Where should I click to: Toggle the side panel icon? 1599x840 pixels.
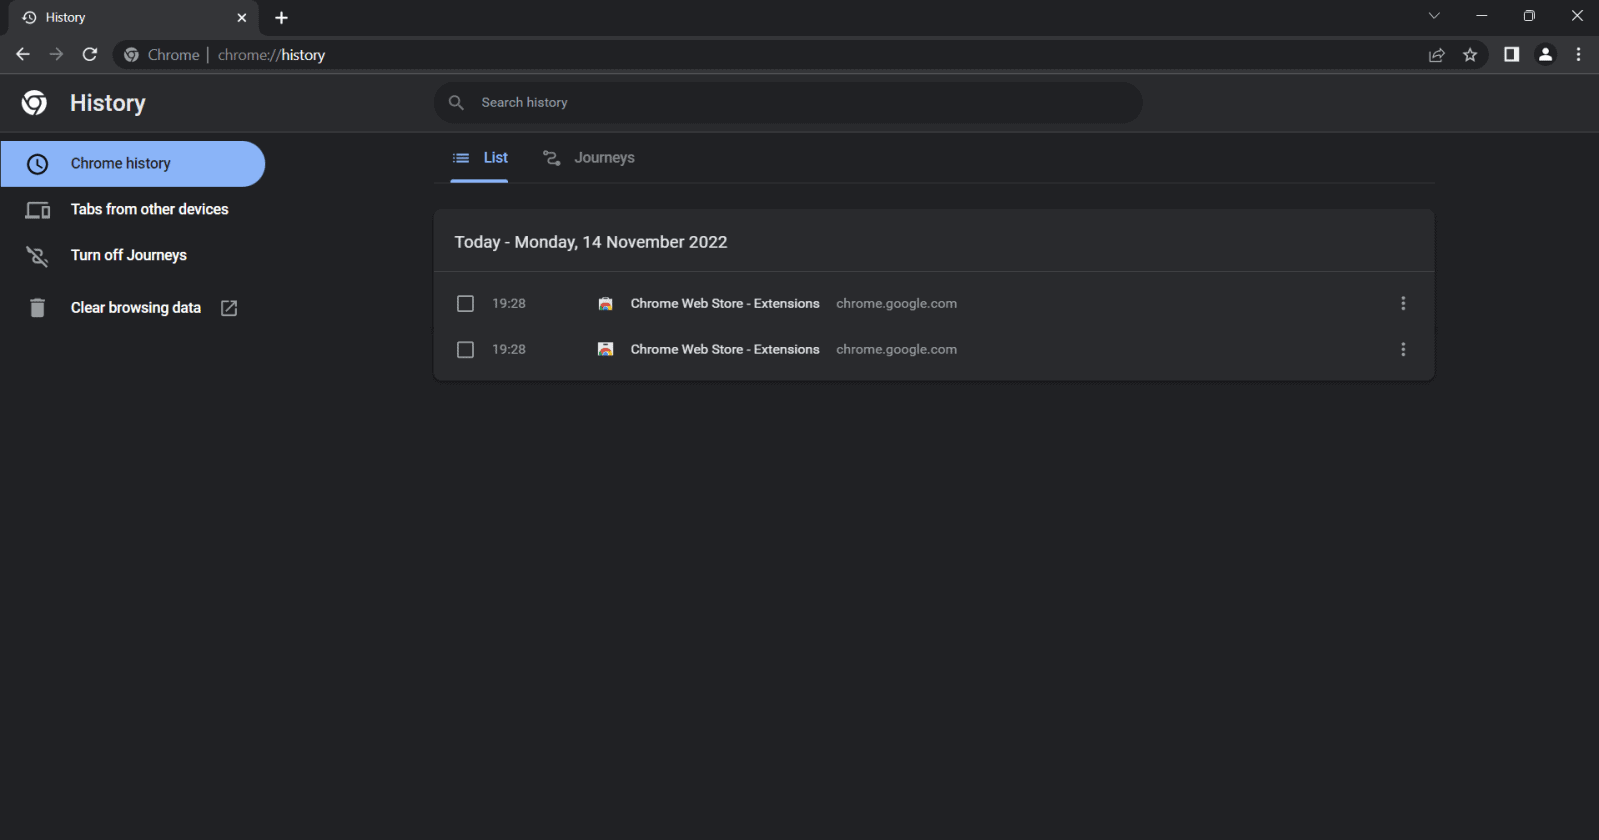(1511, 55)
